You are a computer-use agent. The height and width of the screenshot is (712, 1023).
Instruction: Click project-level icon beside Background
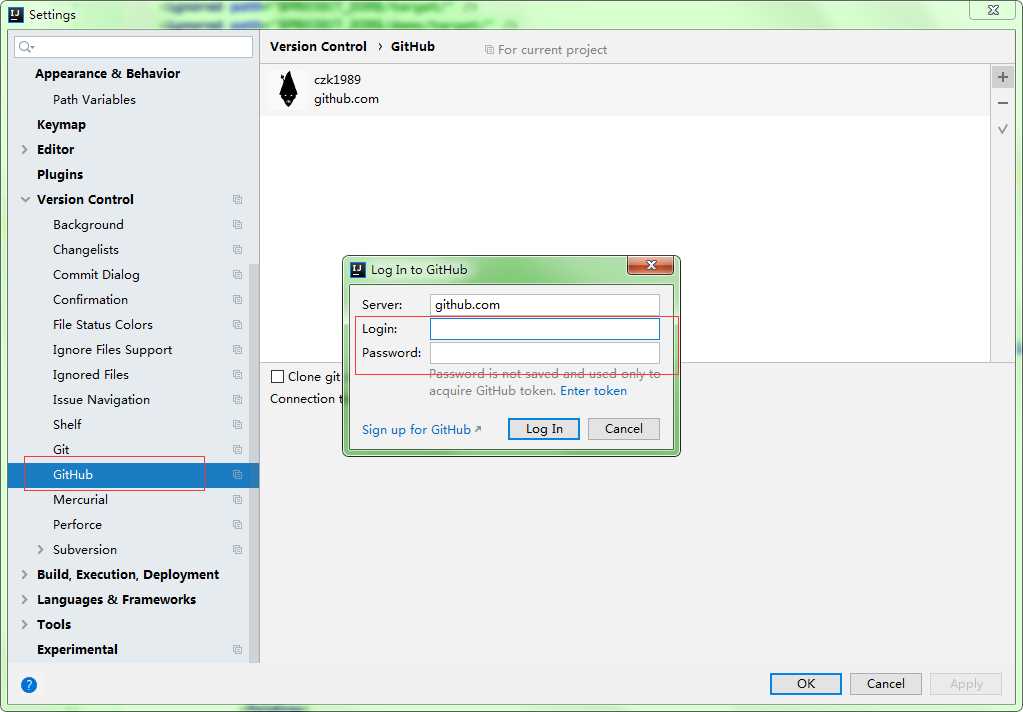237,224
